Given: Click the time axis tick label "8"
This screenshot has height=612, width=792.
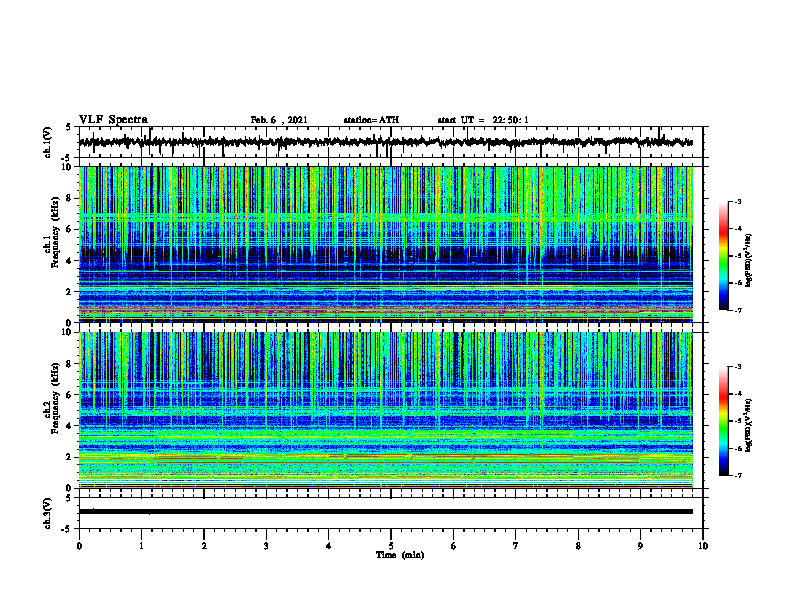Looking at the screenshot, I should coord(578,546).
